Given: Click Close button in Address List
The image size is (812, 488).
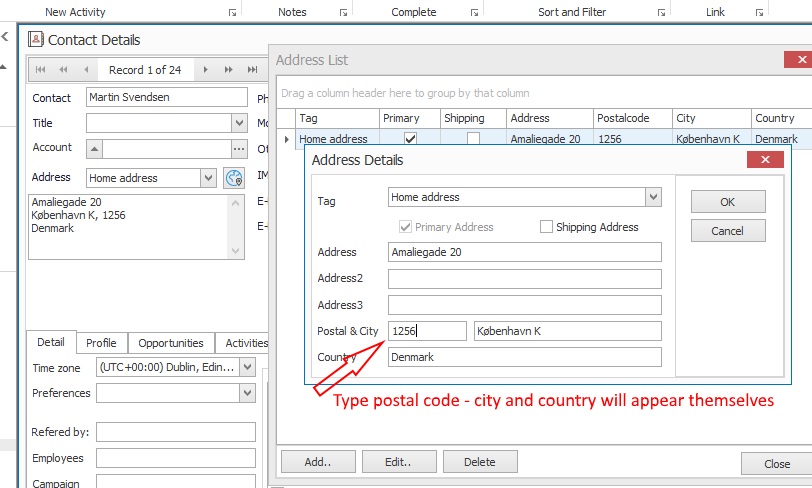Looking at the screenshot, I should [777, 464].
